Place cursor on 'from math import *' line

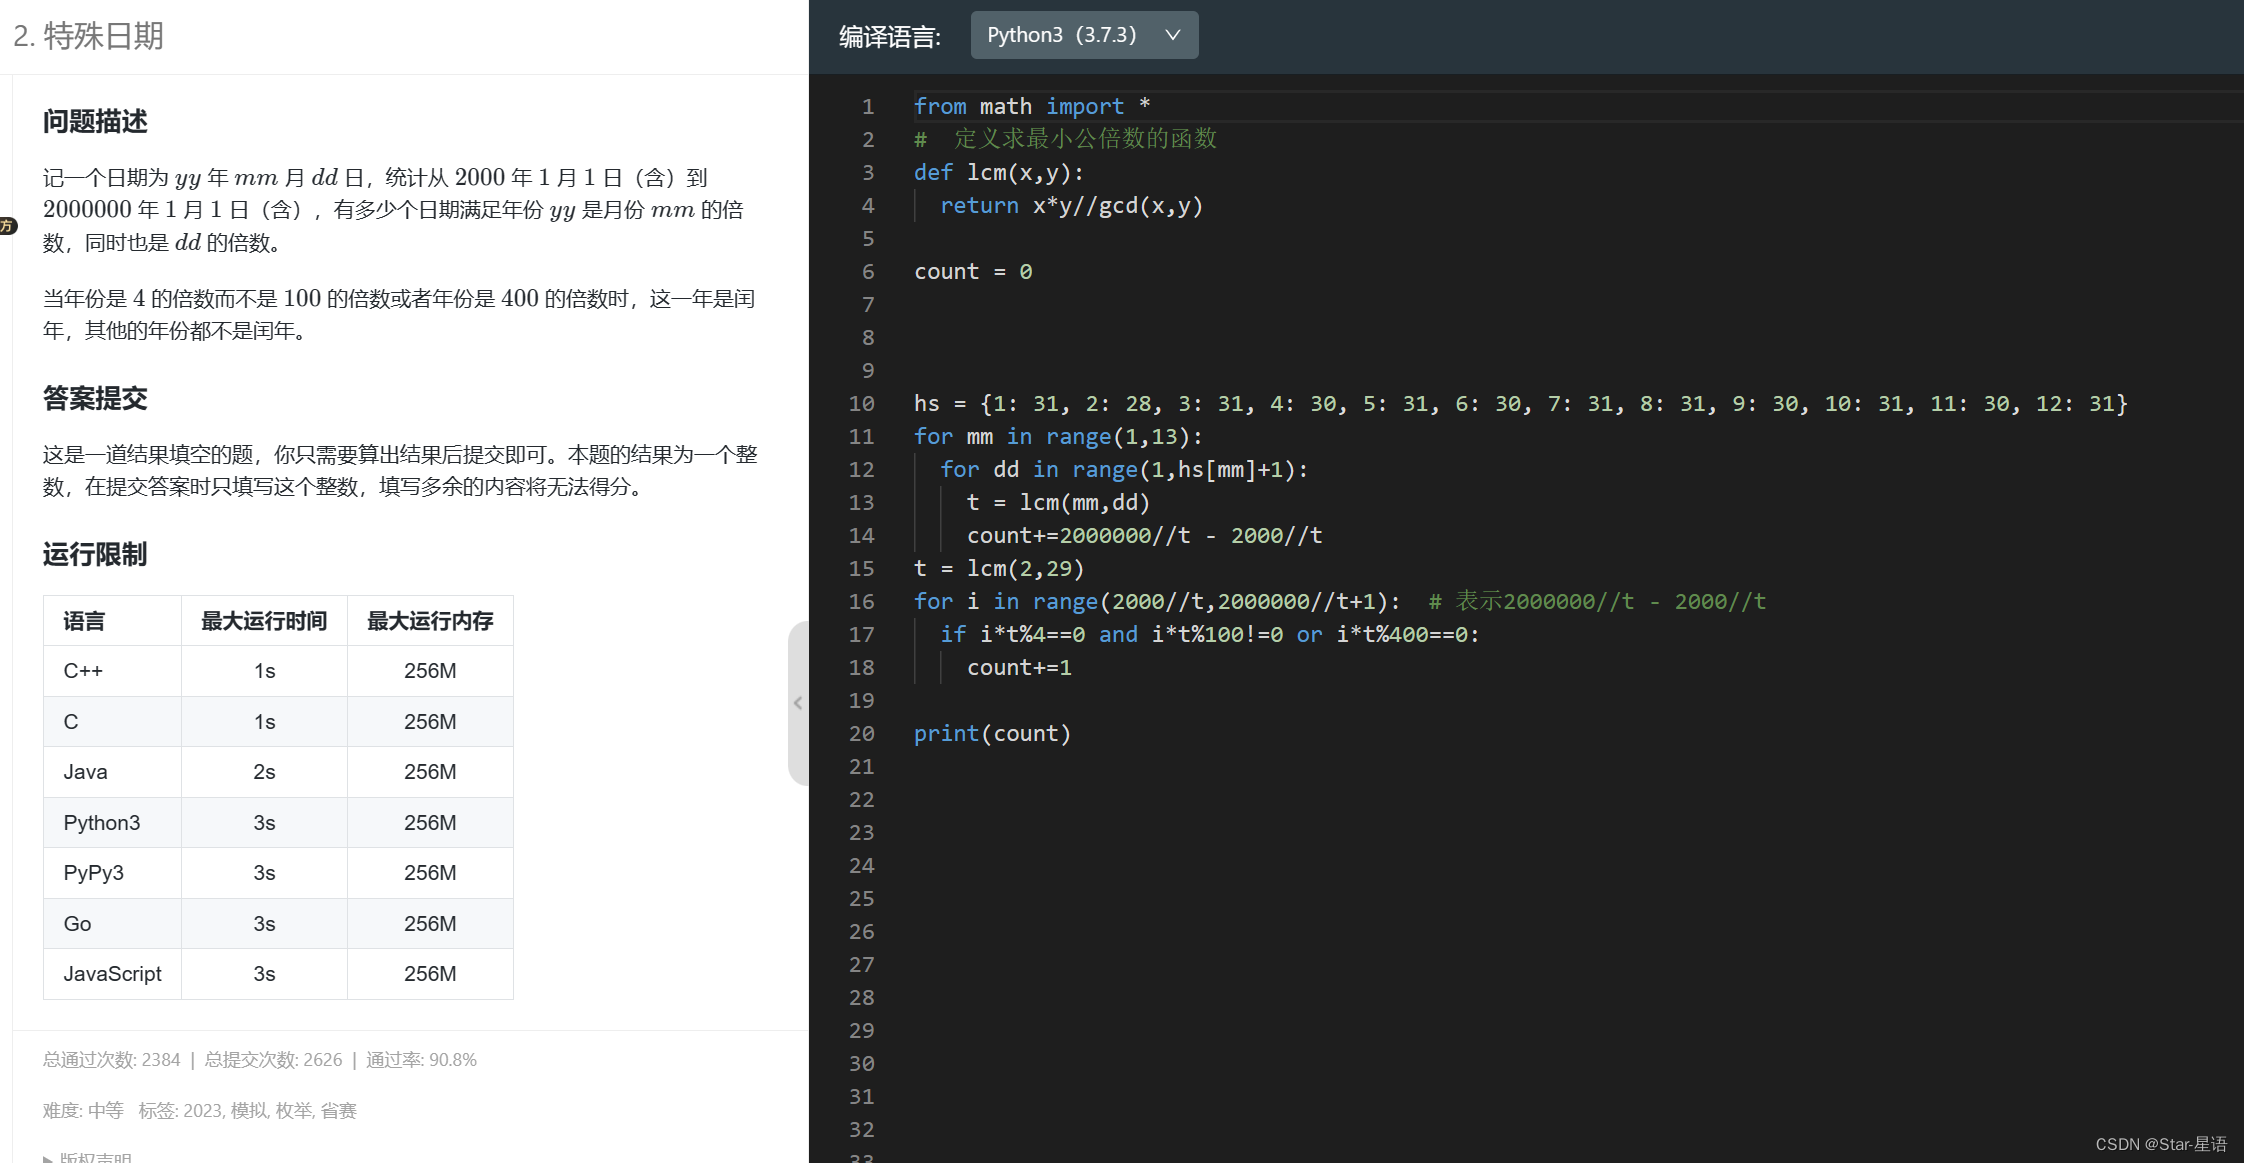1032,106
